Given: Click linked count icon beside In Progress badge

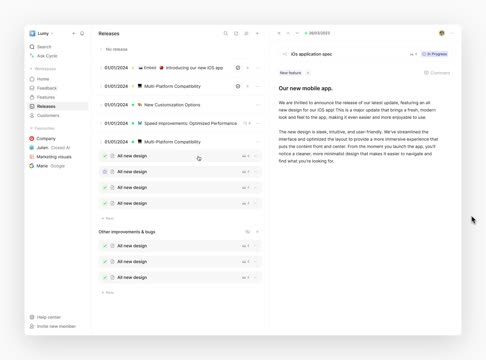Looking at the screenshot, I should [413, 54].
